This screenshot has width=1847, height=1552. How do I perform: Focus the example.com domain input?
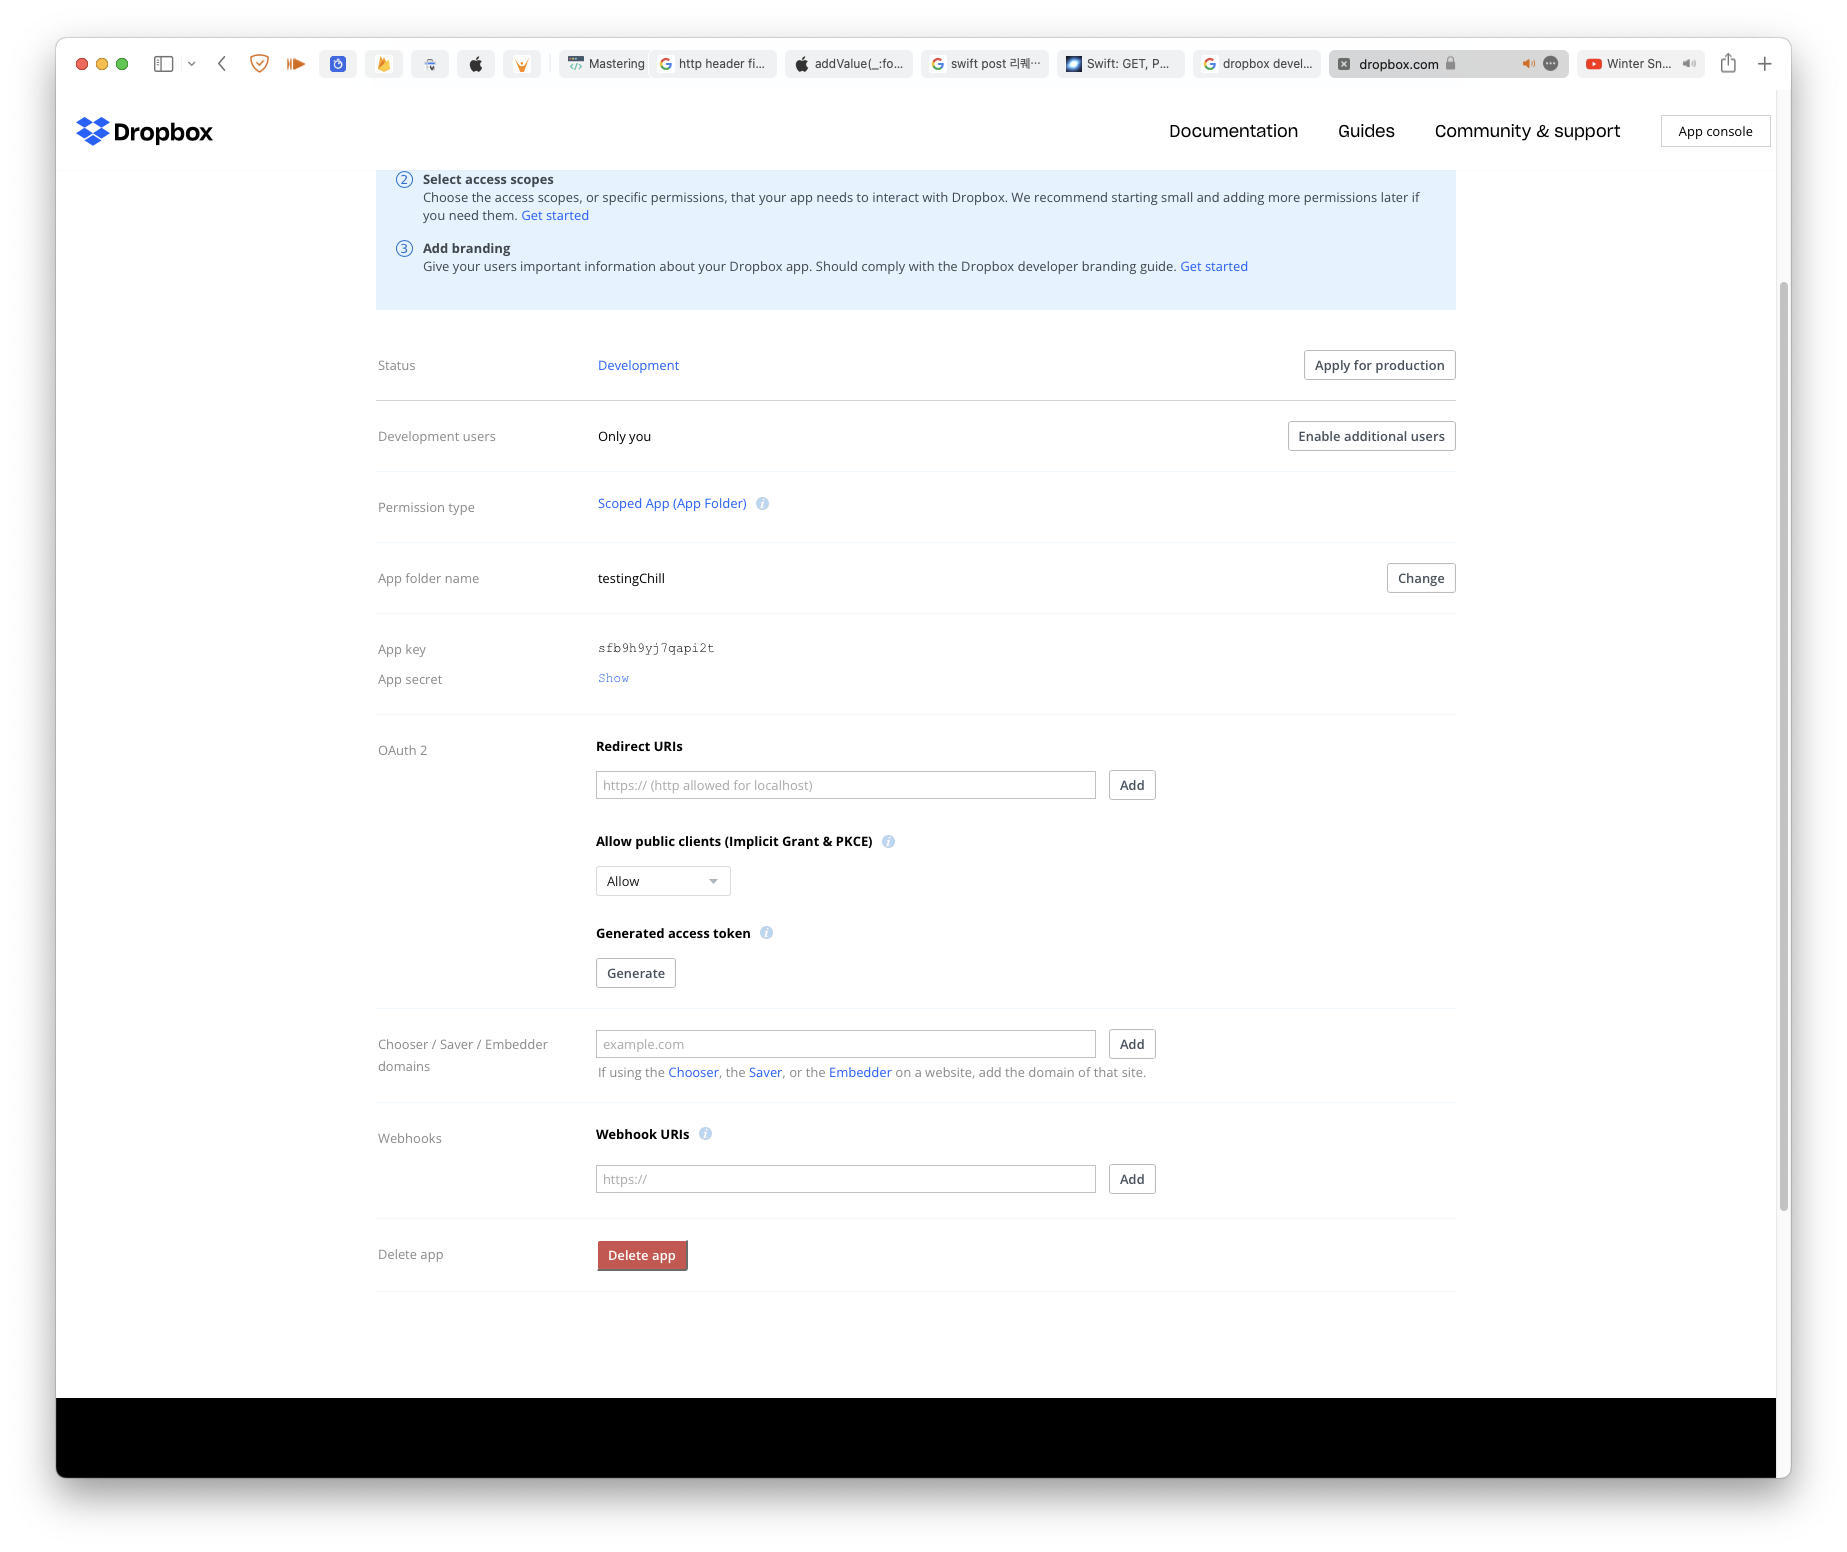[846, 1044]
